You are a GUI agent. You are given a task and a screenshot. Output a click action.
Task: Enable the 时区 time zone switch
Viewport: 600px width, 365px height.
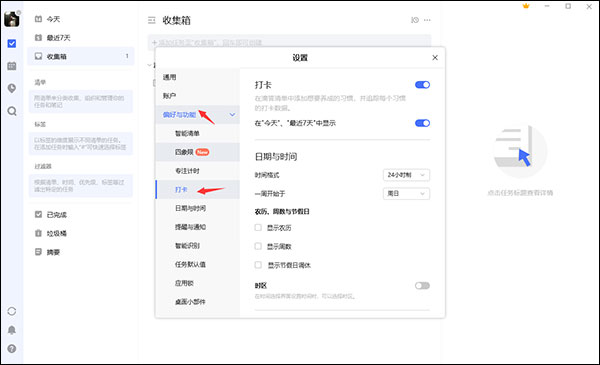(x=422, y=285)
